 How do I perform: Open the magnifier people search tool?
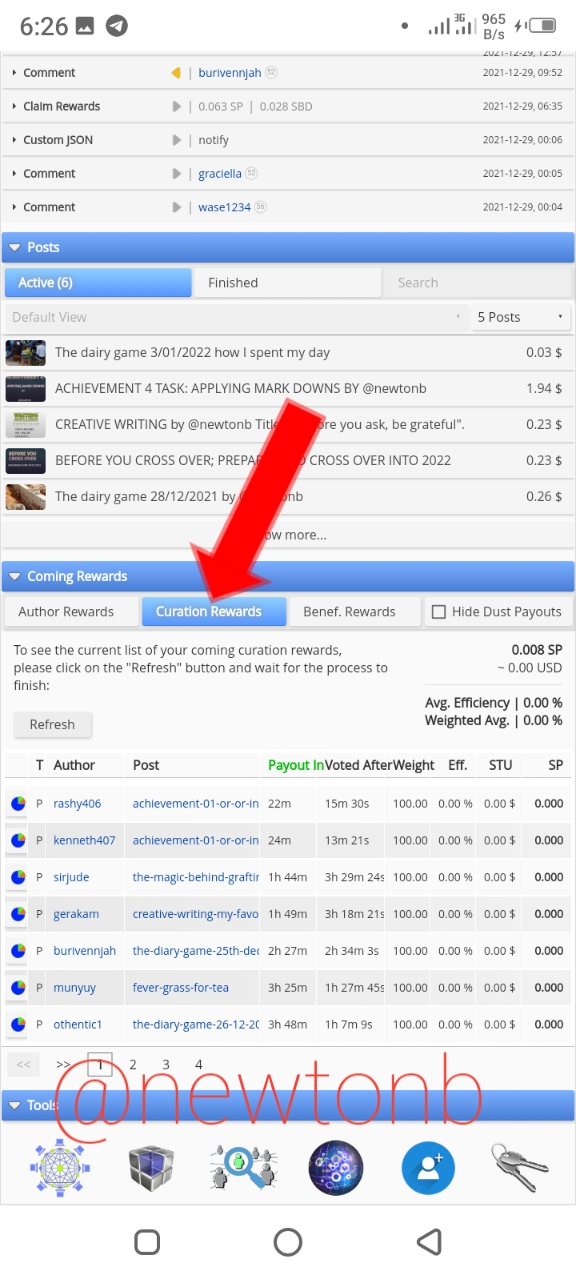(244, 1168)
